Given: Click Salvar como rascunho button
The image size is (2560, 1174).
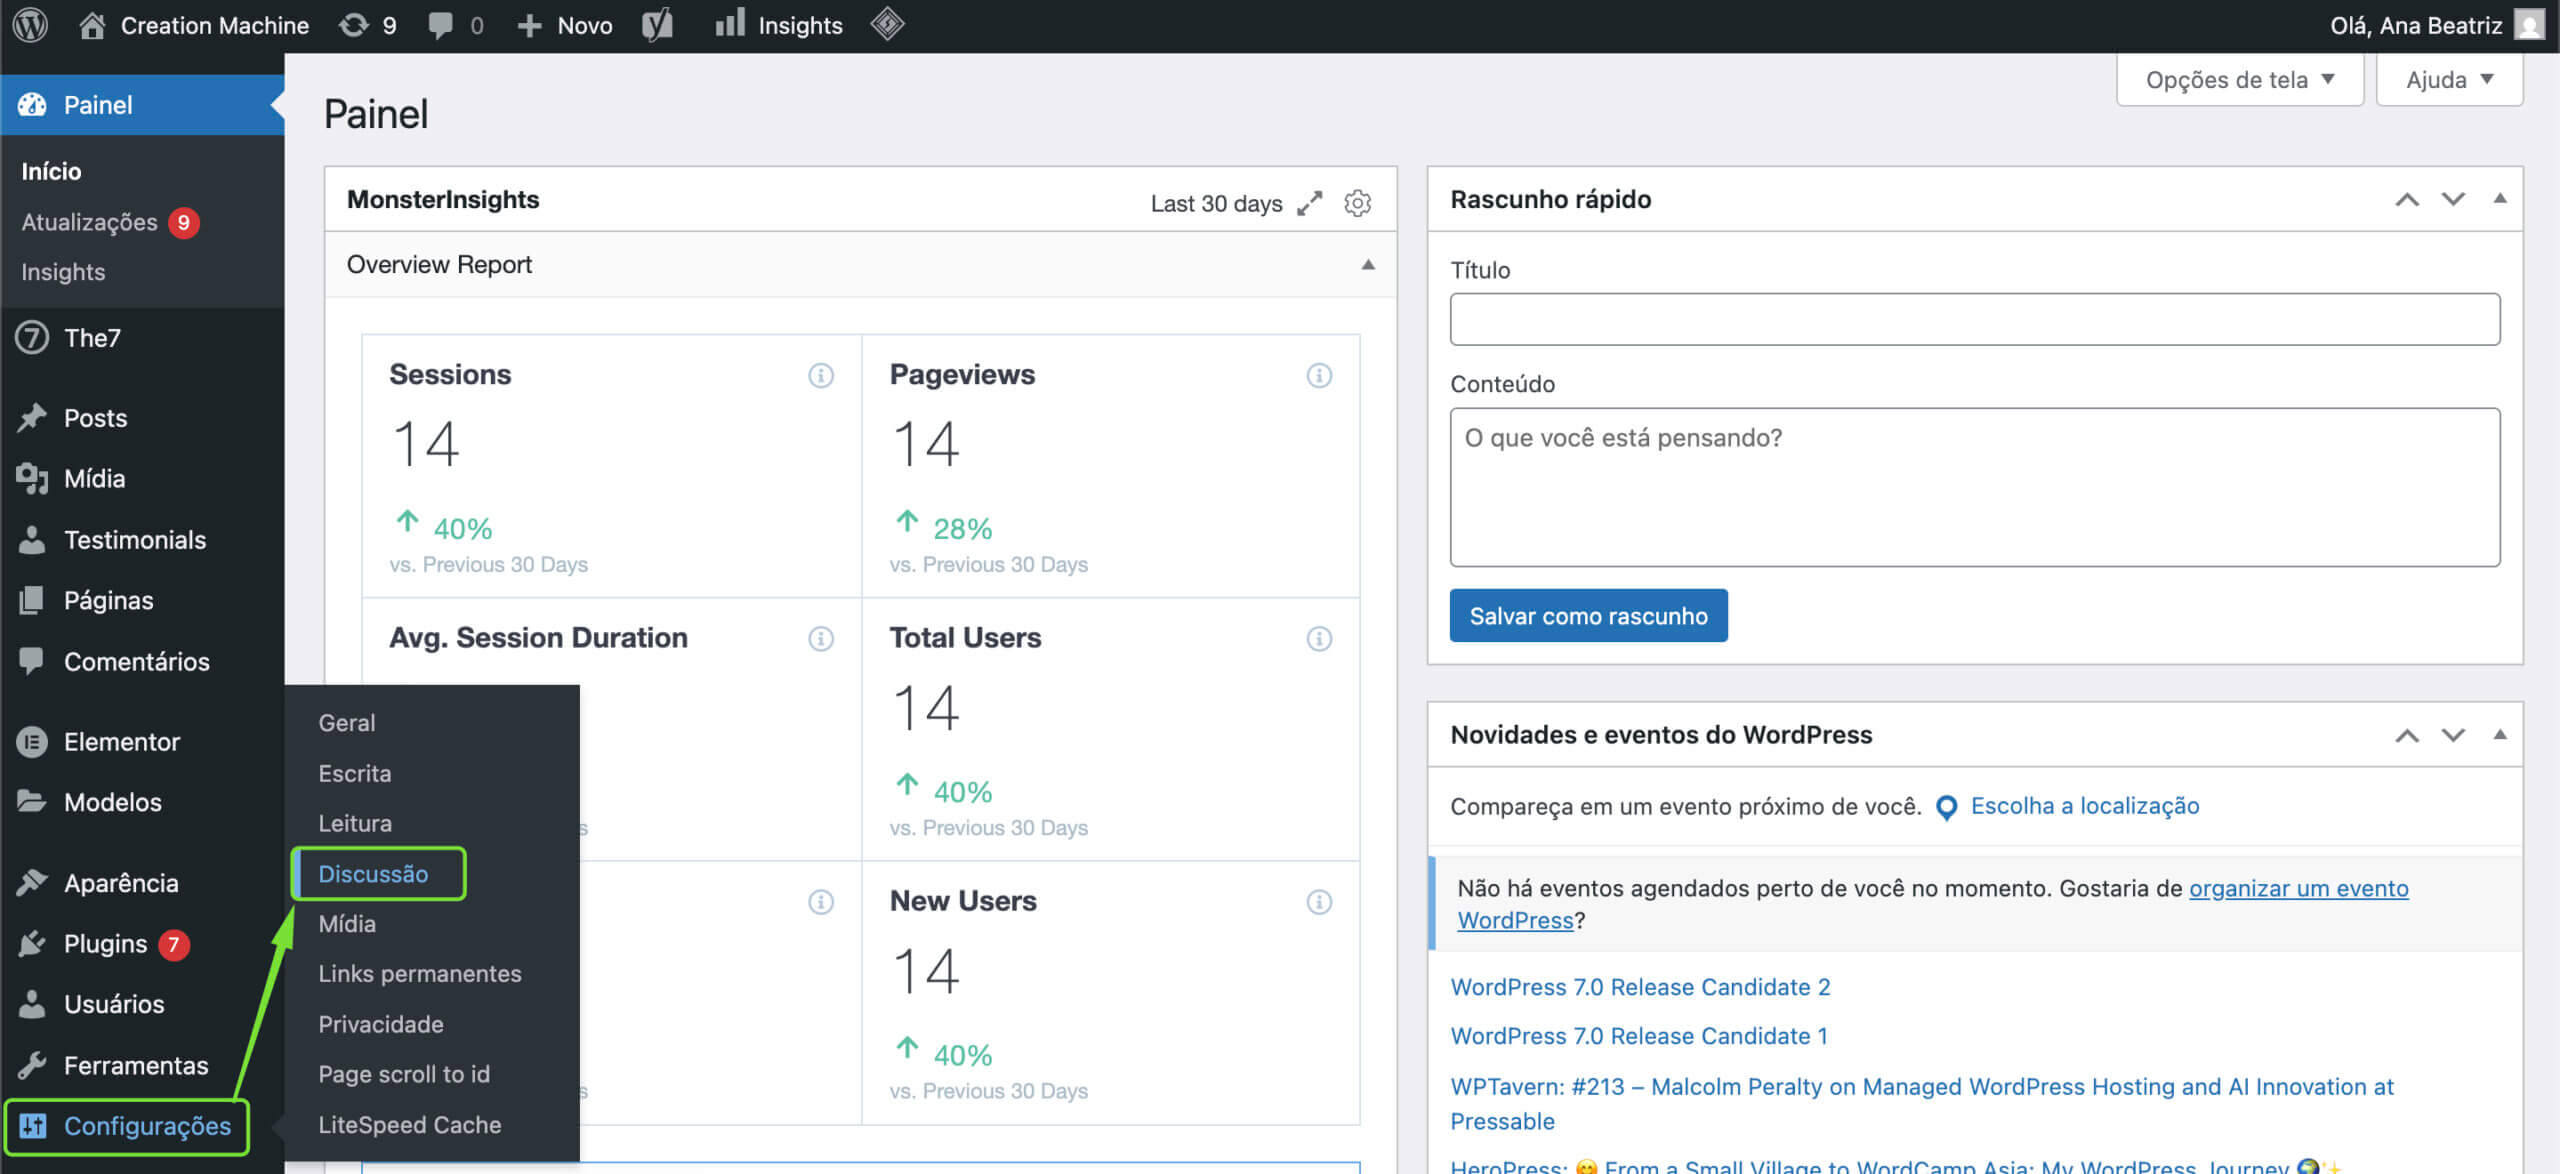Looking at the screenshot, I should (x=1588, y=616).
